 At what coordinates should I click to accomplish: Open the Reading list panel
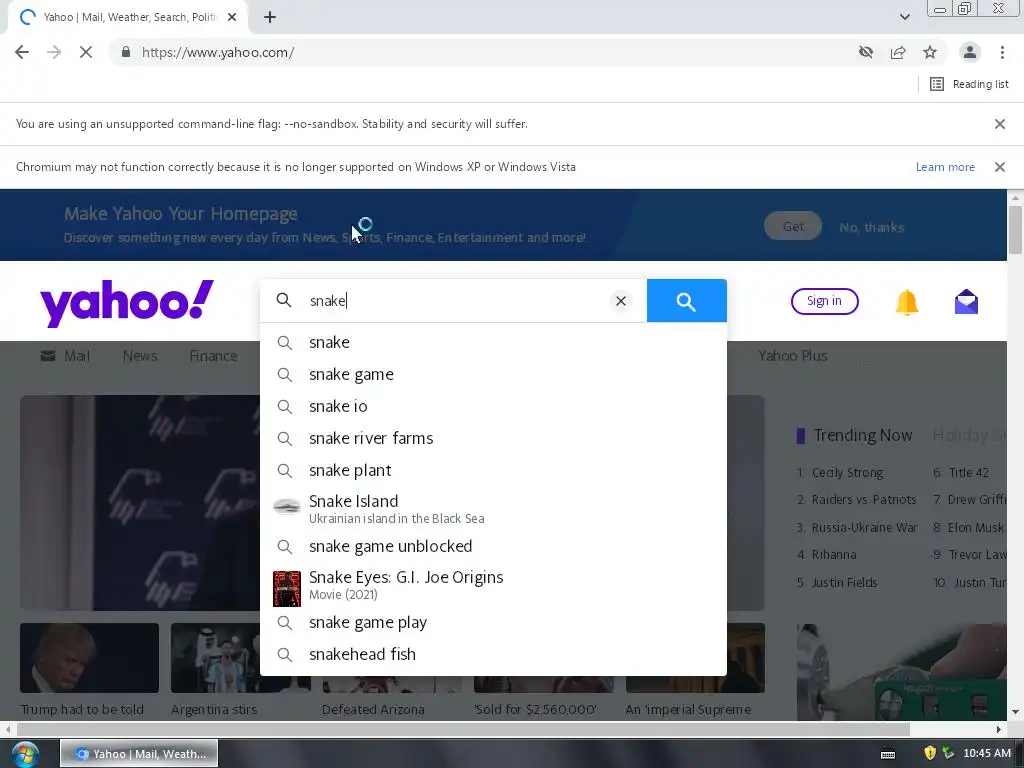(x=969, y=84)
